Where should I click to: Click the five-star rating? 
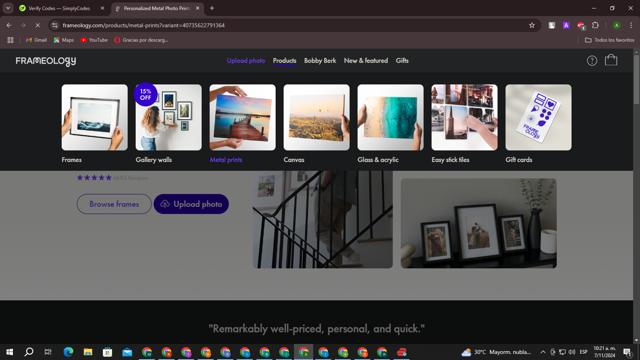pyautogui.click(x=94, y=178)
